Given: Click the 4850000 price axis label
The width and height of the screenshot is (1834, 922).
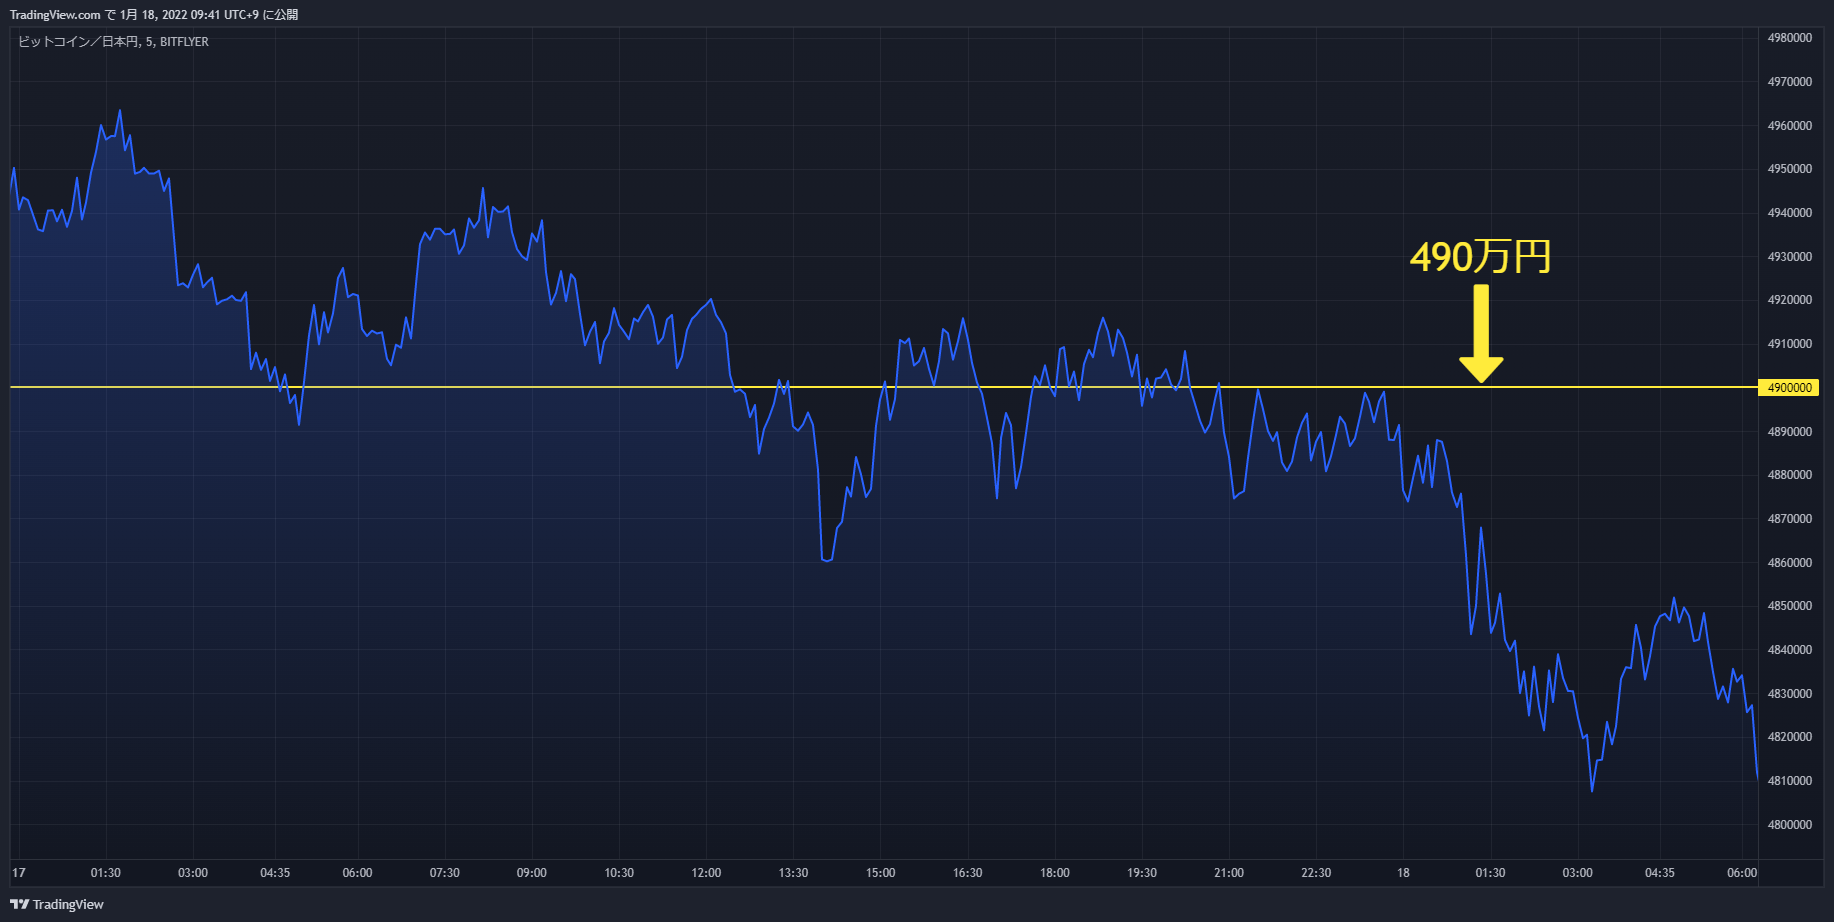Looking at the screenshot, I should [x=1790, y=606].
